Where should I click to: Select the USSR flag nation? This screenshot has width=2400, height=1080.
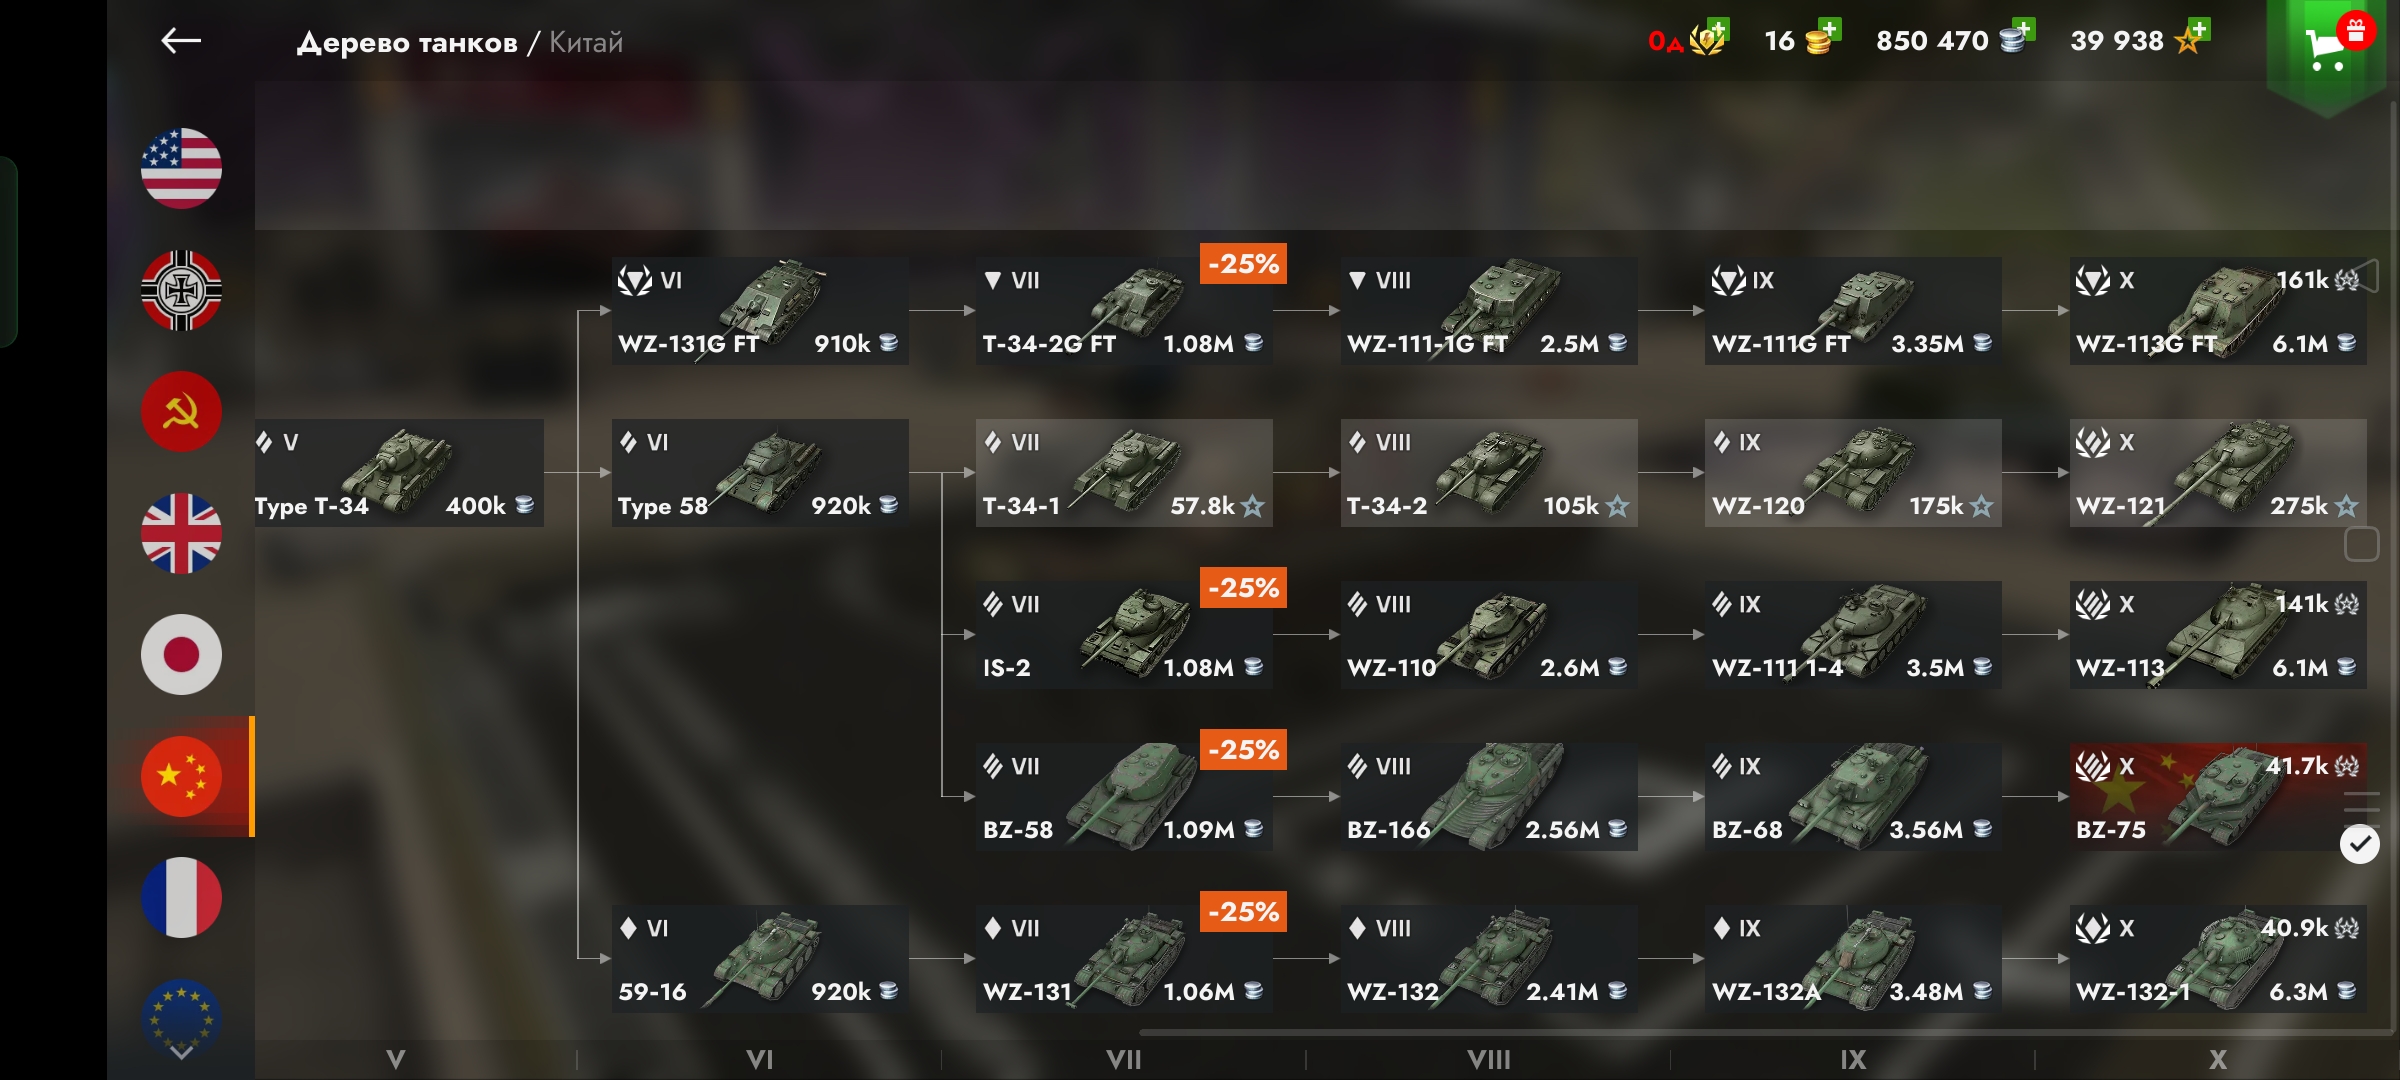(181, 412)
